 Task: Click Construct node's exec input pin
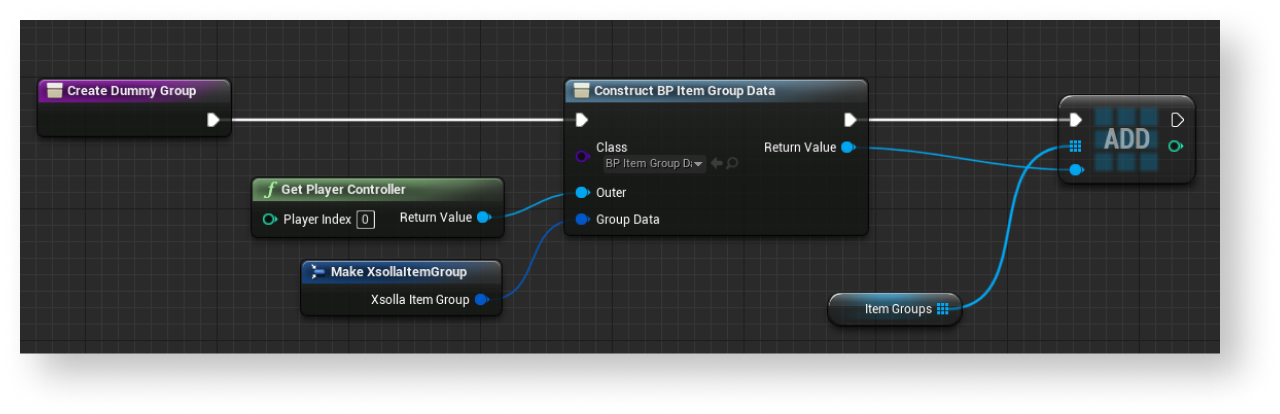click(582, 120)
